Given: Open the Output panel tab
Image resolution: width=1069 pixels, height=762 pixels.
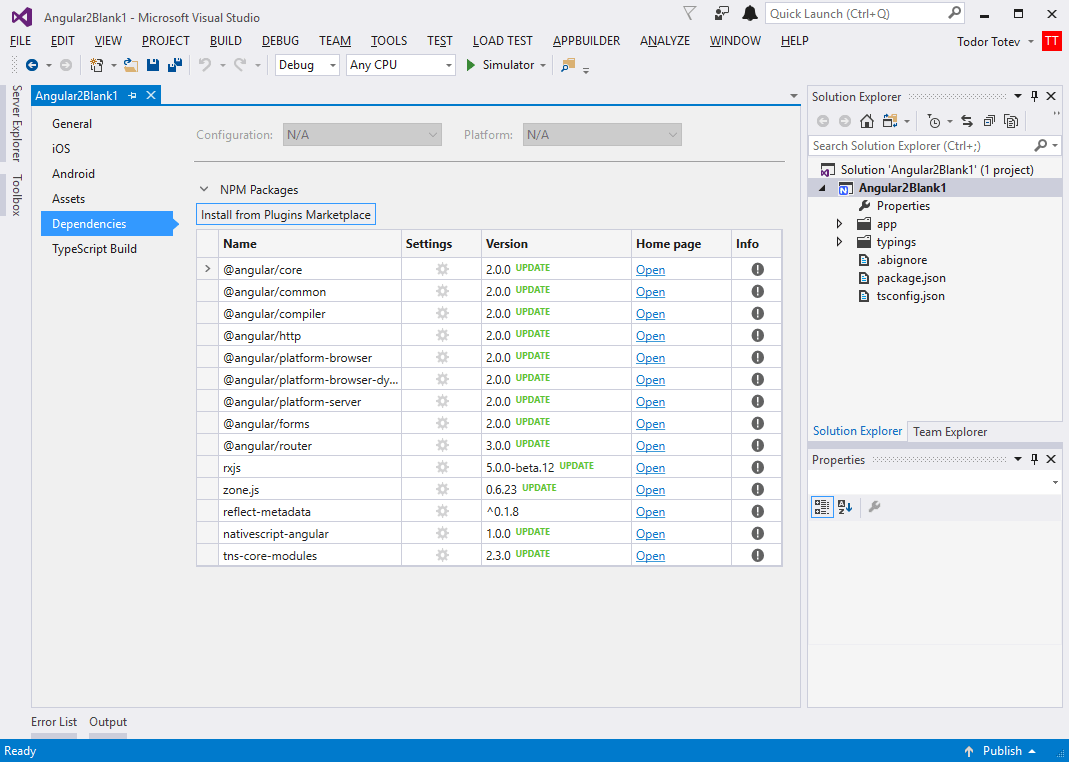Looking at the screenshot, I should [108, 722].
